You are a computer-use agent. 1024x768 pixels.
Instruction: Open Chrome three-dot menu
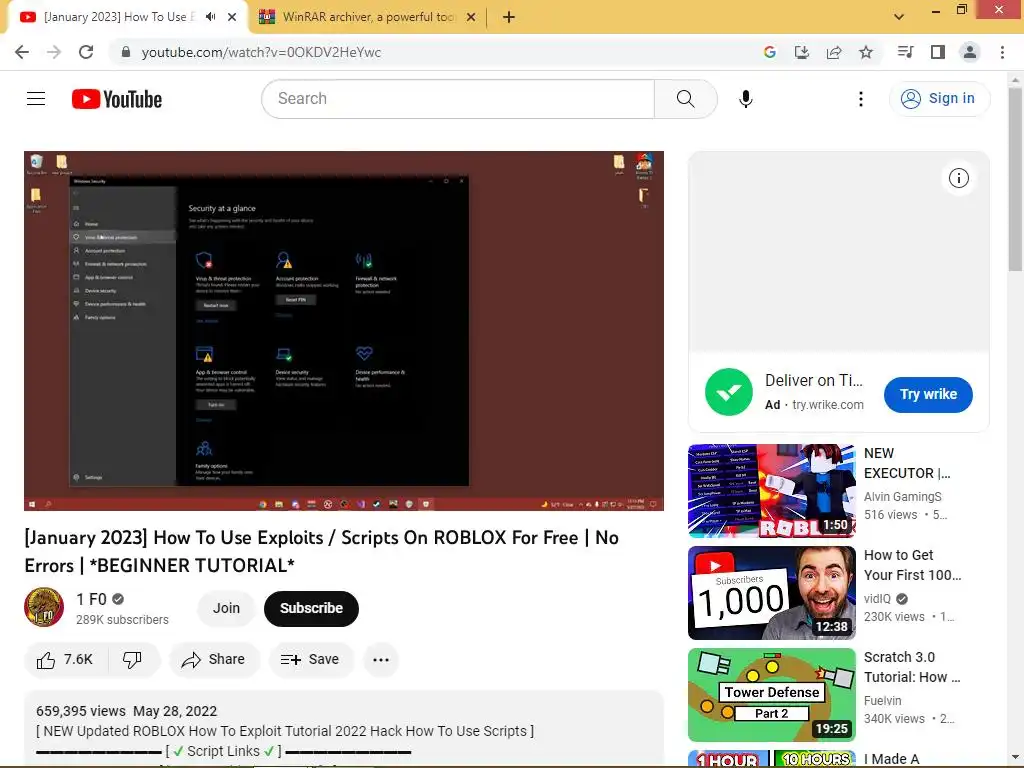click(x=1002, y=52)
